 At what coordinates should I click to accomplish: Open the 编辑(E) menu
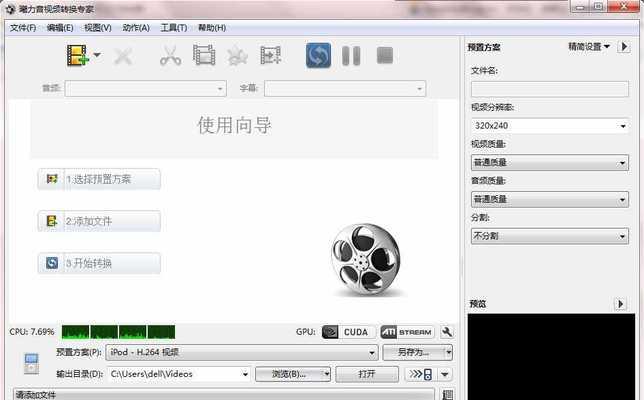(x=60, y=28)
